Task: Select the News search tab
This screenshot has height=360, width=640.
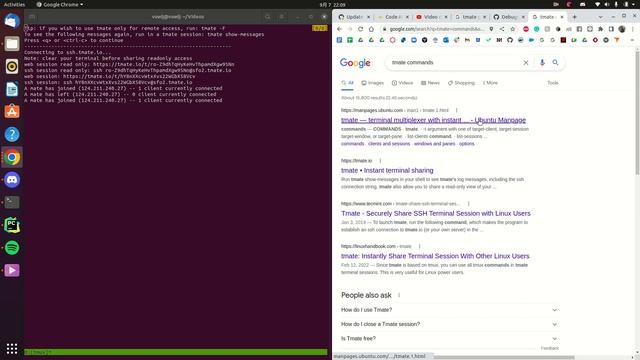Action: 431,83
